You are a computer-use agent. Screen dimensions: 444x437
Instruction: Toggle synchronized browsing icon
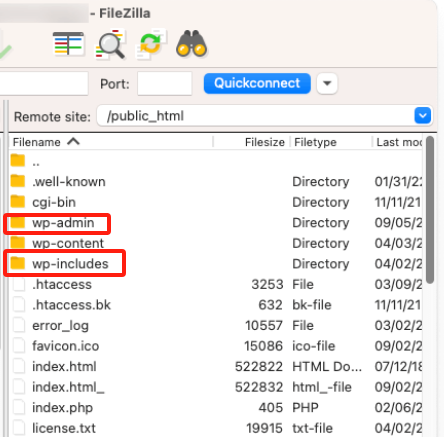150,44
